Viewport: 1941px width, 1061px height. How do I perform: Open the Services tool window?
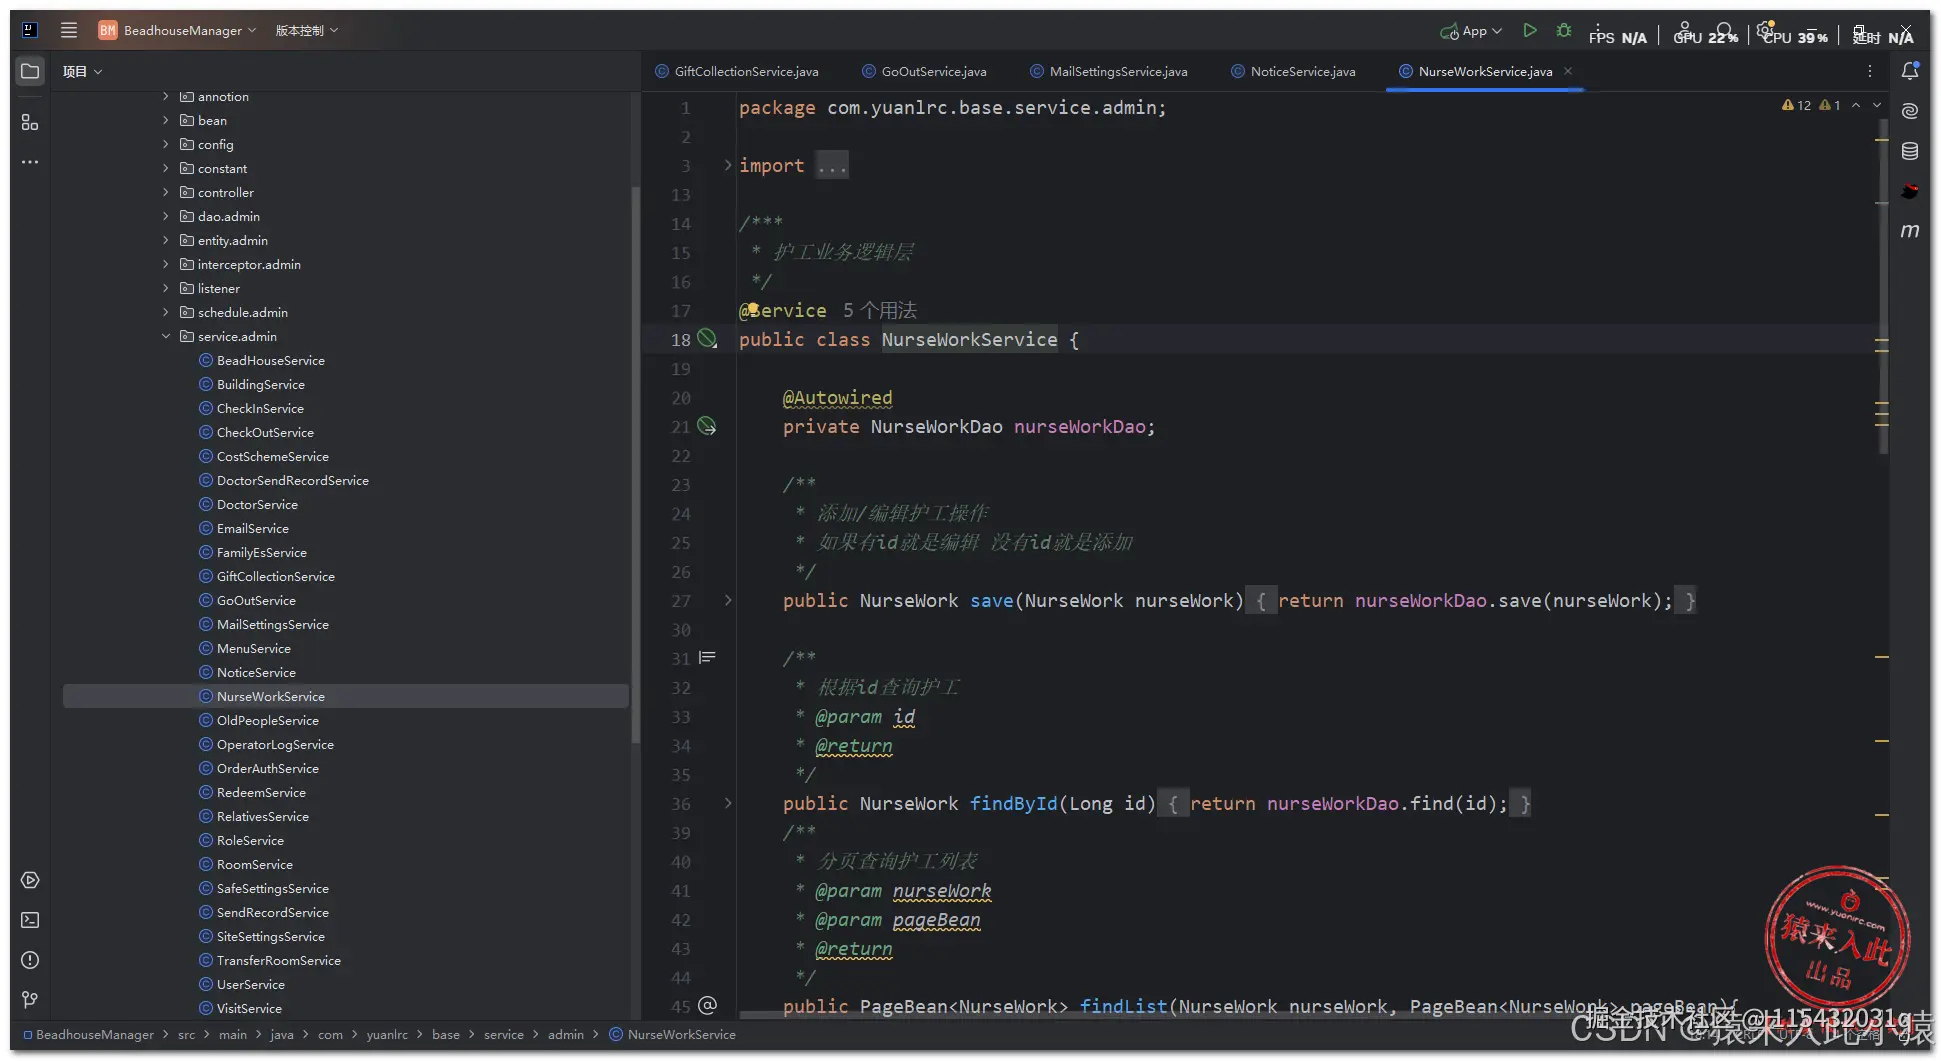(30, 880)
